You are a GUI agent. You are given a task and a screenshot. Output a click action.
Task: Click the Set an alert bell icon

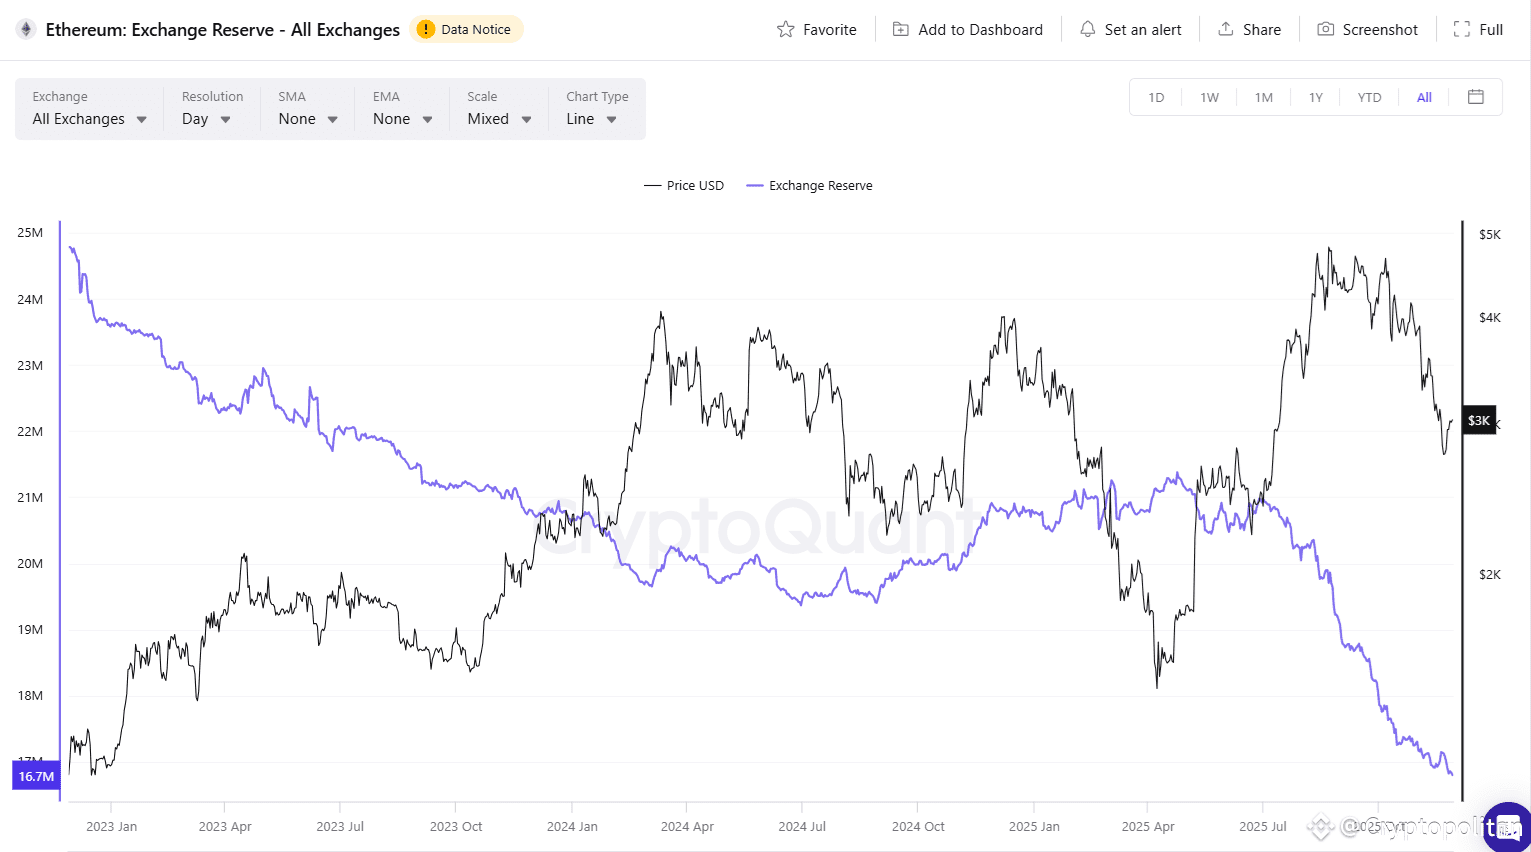pos(1087,29)
